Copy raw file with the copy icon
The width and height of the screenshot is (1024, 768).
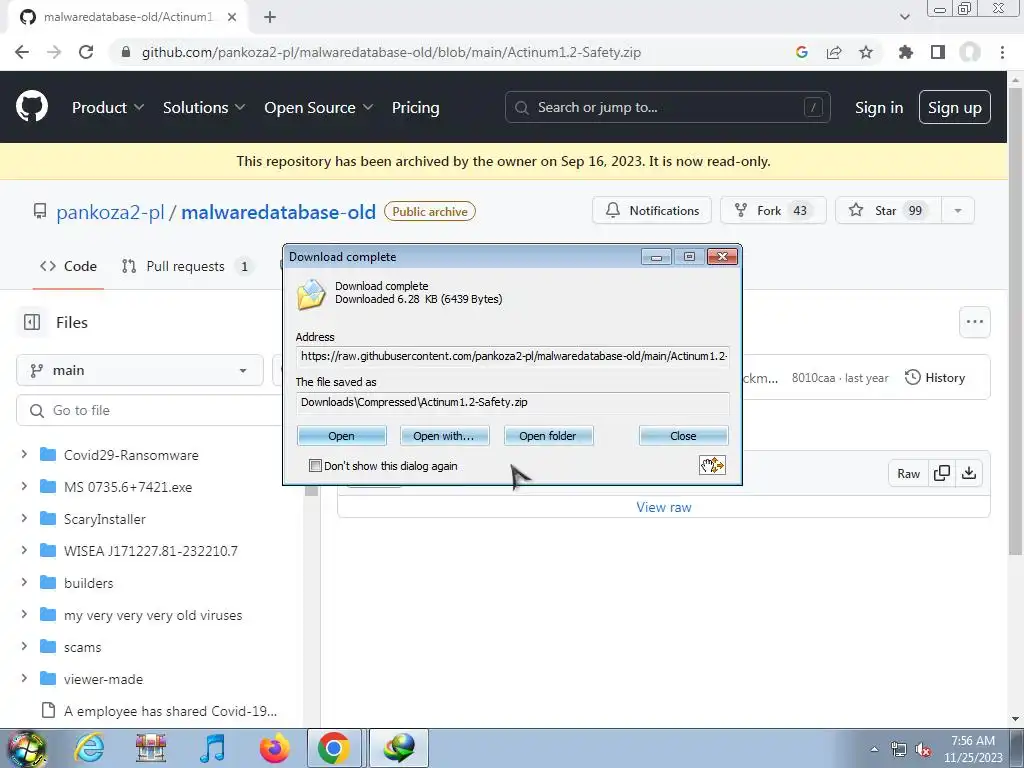(942, 473)
